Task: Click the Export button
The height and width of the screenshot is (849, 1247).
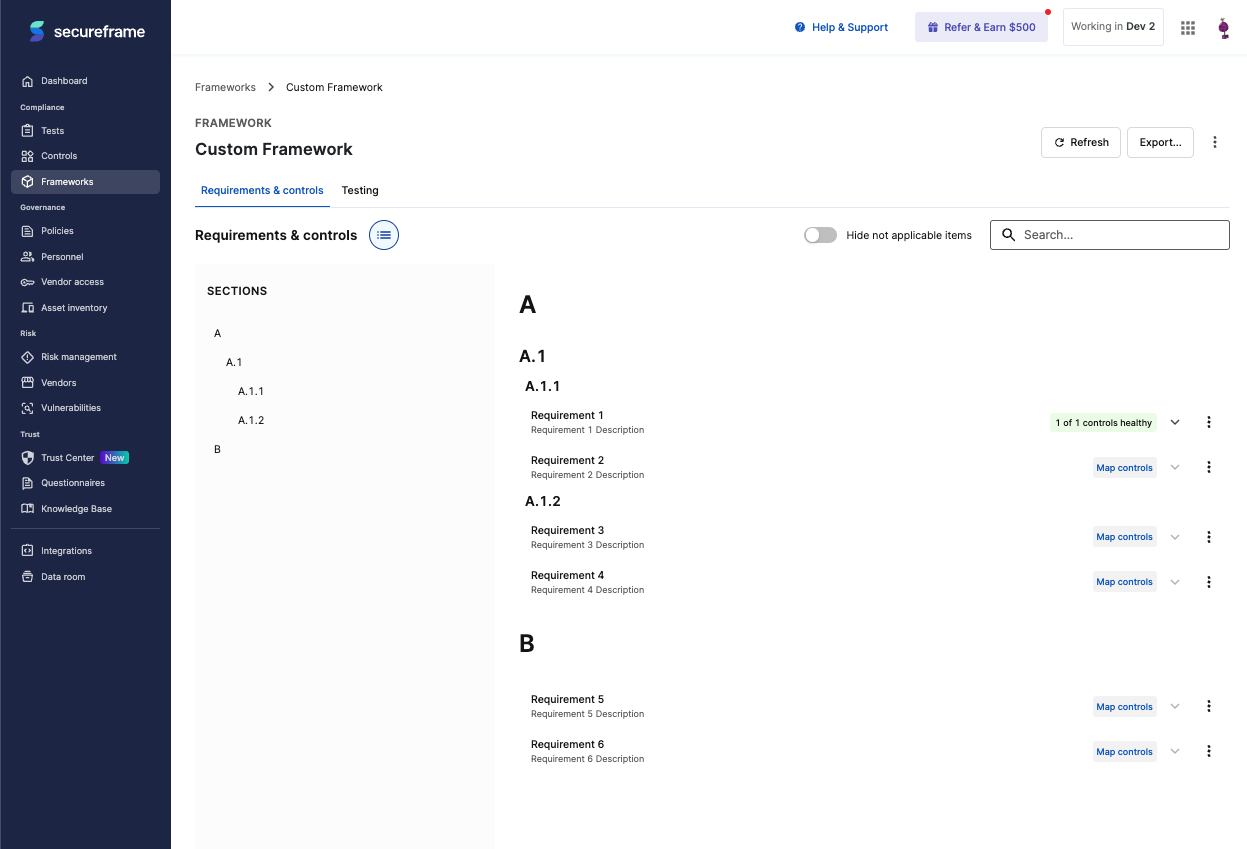Action: coord(1160,142)
